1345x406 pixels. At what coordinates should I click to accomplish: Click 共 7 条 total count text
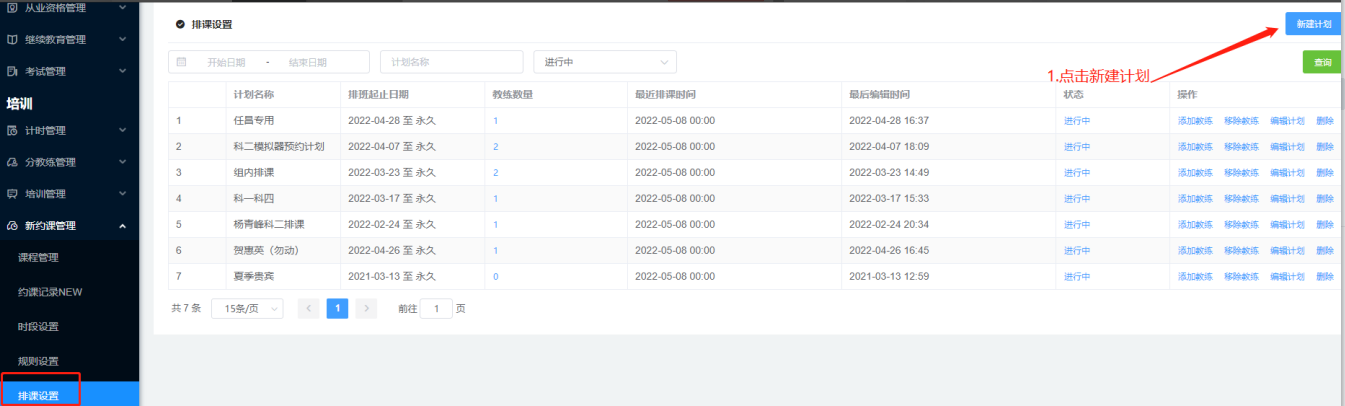[186, 309]
